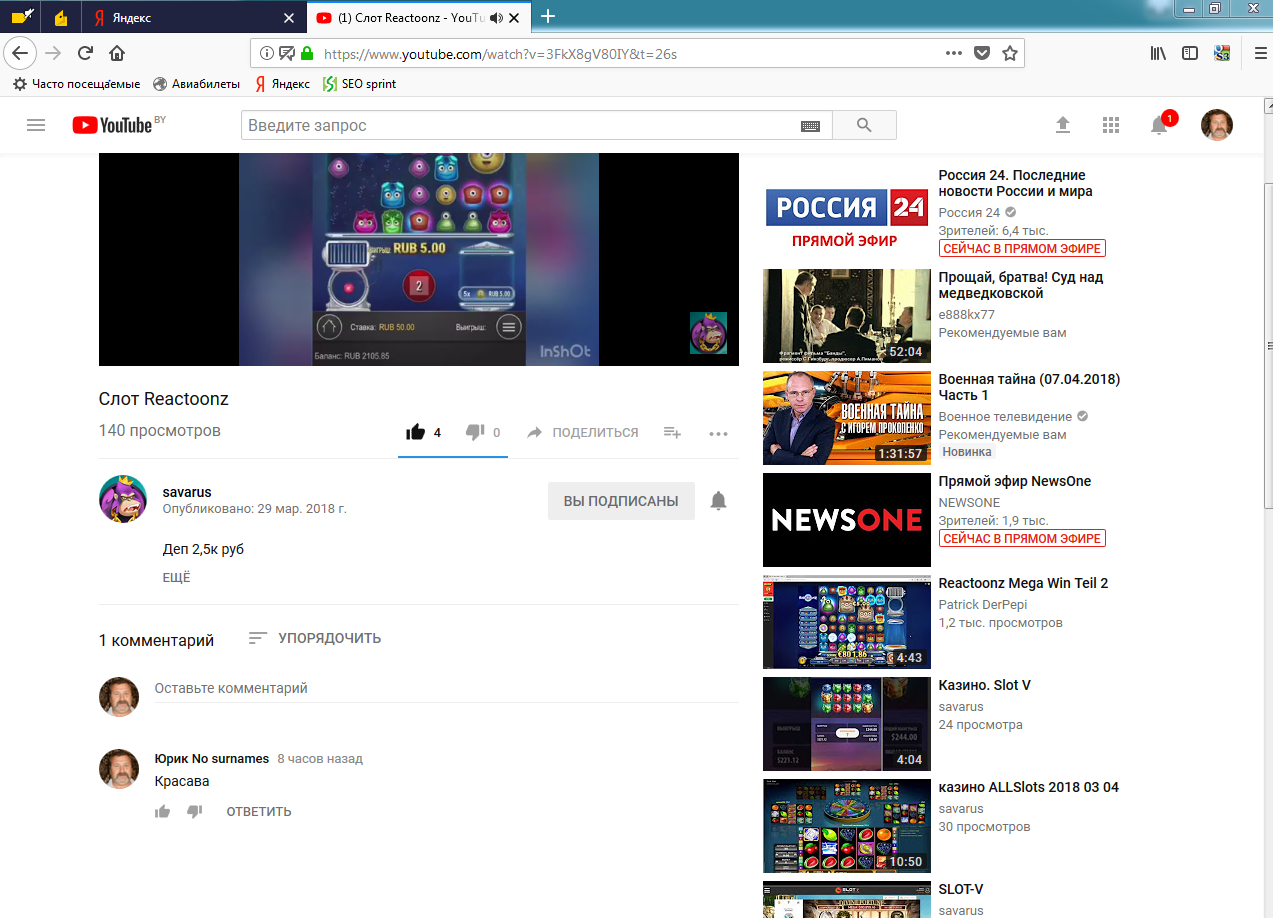Toggle like on the video
The height and width of the screenshot is (918, 1273).
(x=415, y=432)
